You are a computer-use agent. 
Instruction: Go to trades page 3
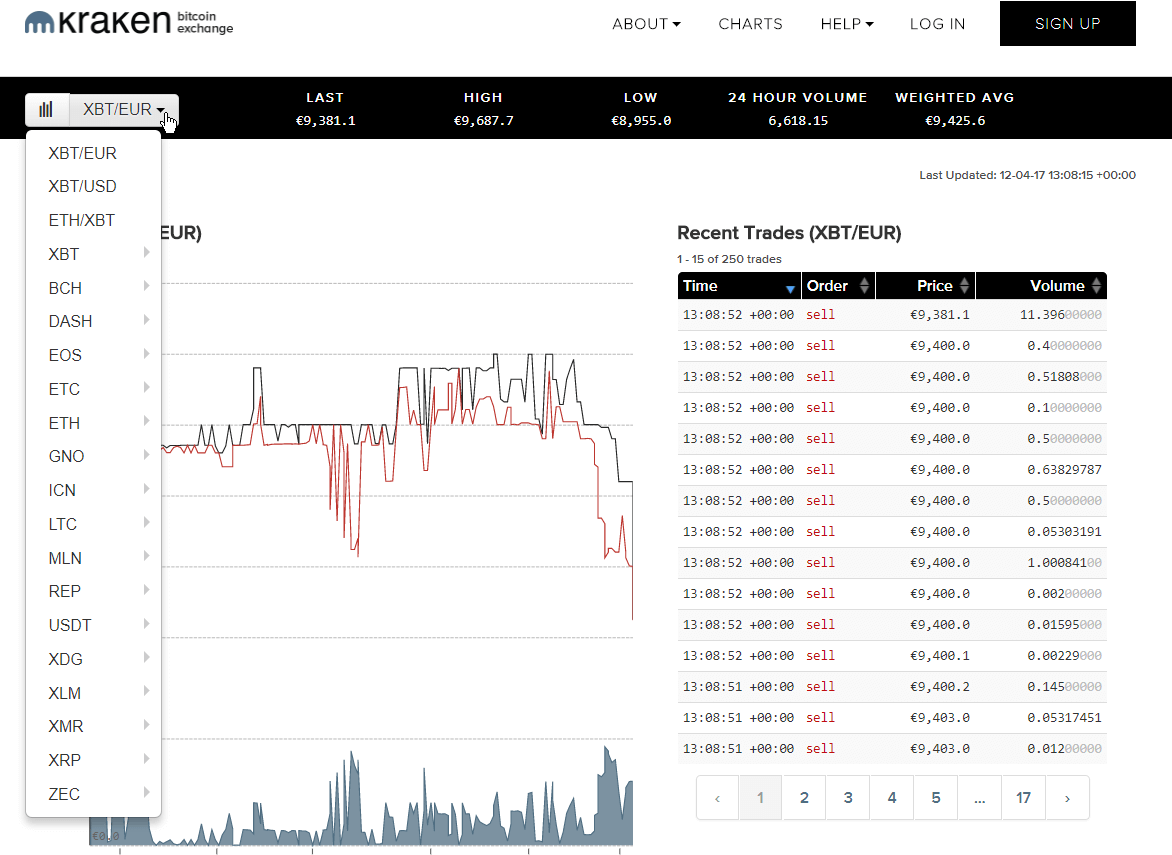pos(848,798)
